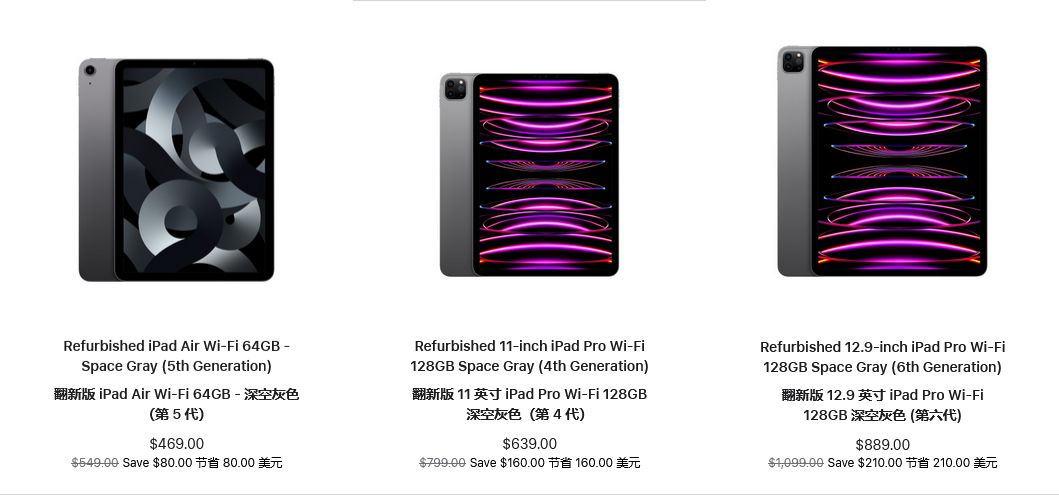Image resolution: width=1059 pixels, height=495 pixels.
Task: Open the iPad Air 5th Generation product image
Action: tap(176, 170)
